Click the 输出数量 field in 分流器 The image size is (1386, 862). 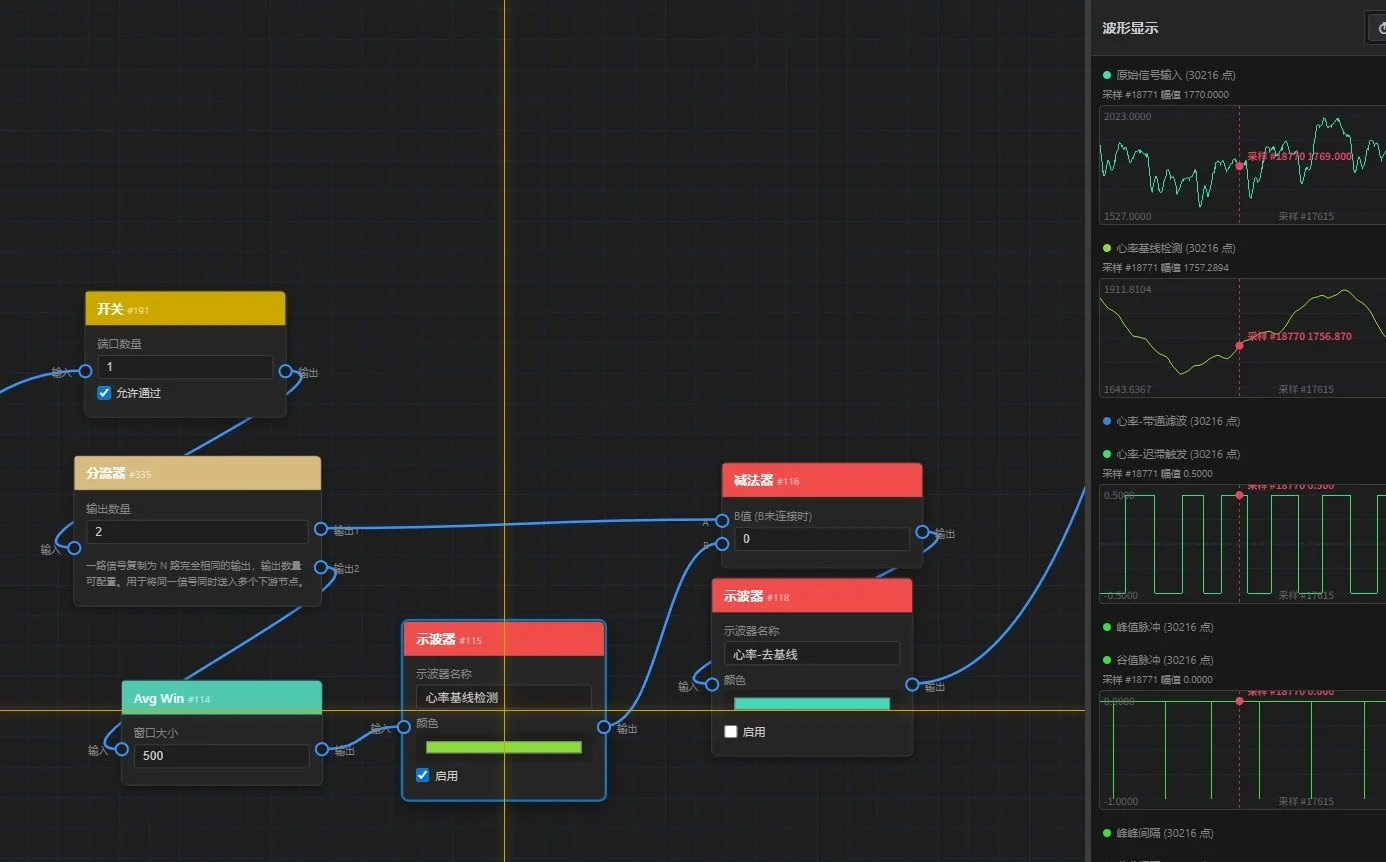pyautogui.click(x=197, y=532)
